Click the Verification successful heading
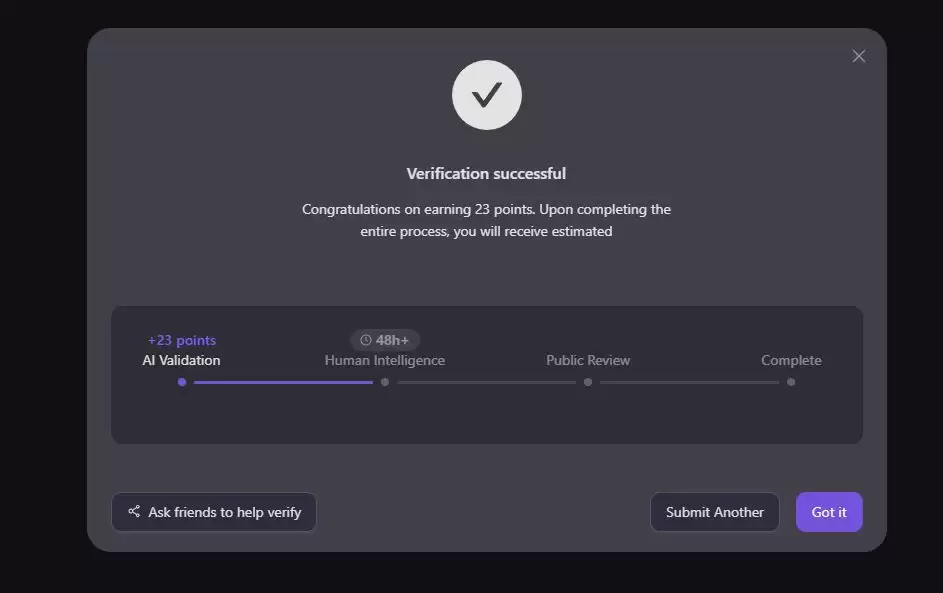Screen dimensions: 943x593 pyautogui.click(x=486, y=173)
